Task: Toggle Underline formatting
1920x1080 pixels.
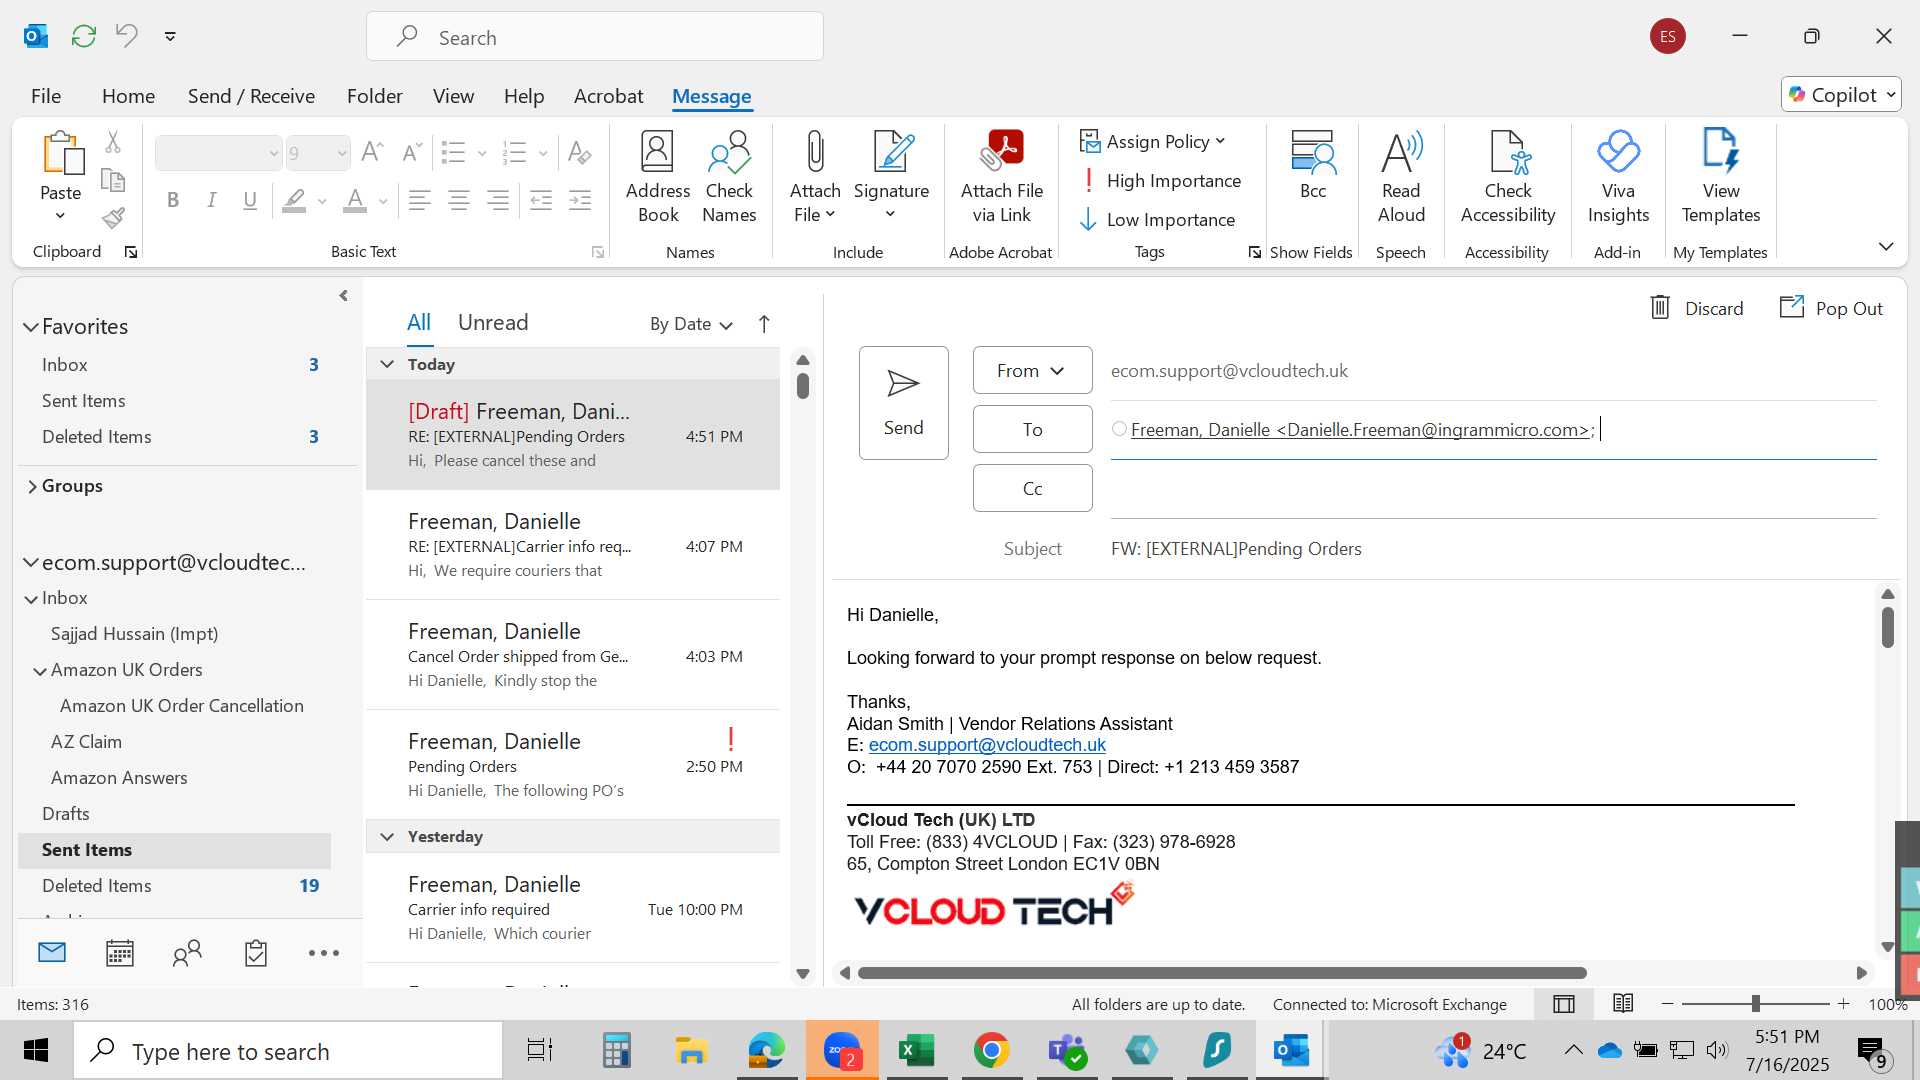Action: tap(250, 201)
